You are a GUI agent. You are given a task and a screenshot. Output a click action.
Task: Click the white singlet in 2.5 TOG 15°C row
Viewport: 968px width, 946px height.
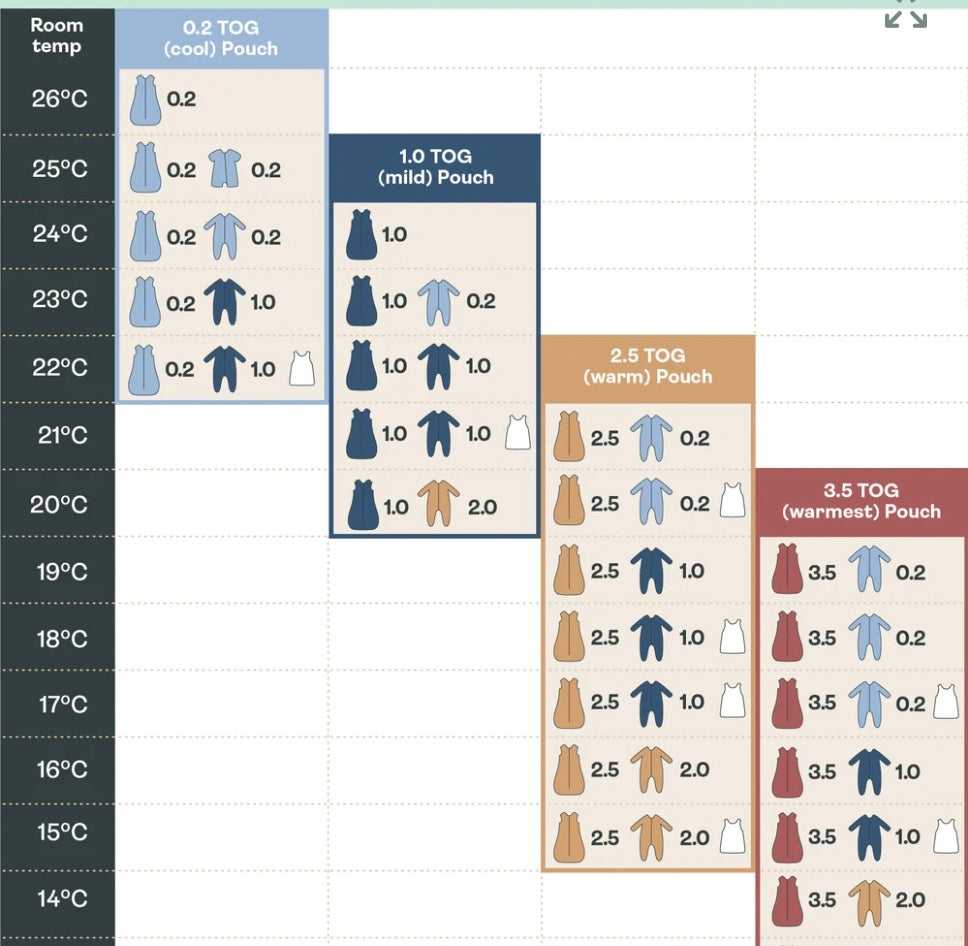(732, 837)
